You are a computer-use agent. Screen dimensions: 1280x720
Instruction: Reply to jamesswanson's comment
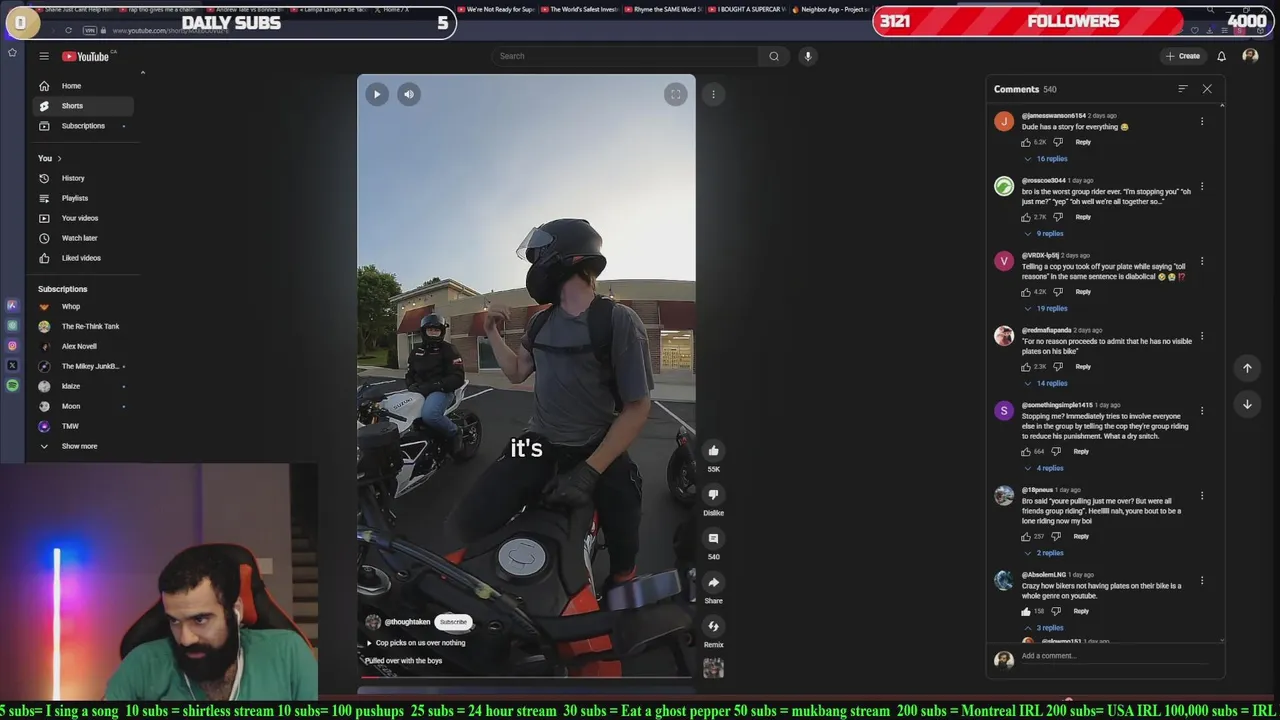tap(1083, 142)
